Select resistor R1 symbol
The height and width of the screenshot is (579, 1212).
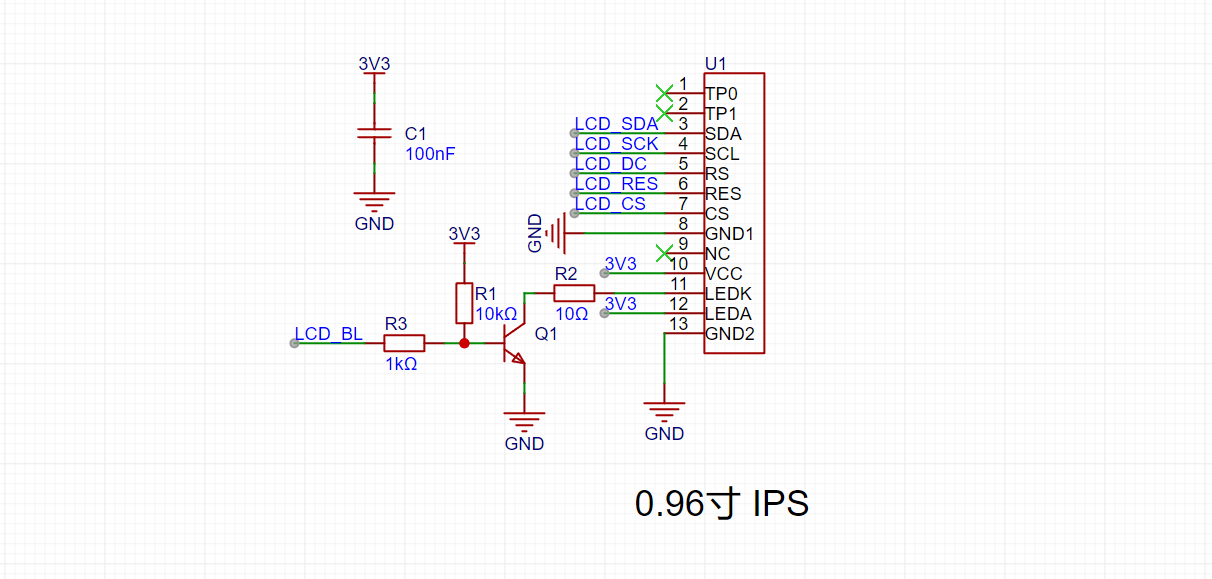click(x=464, y=303)
